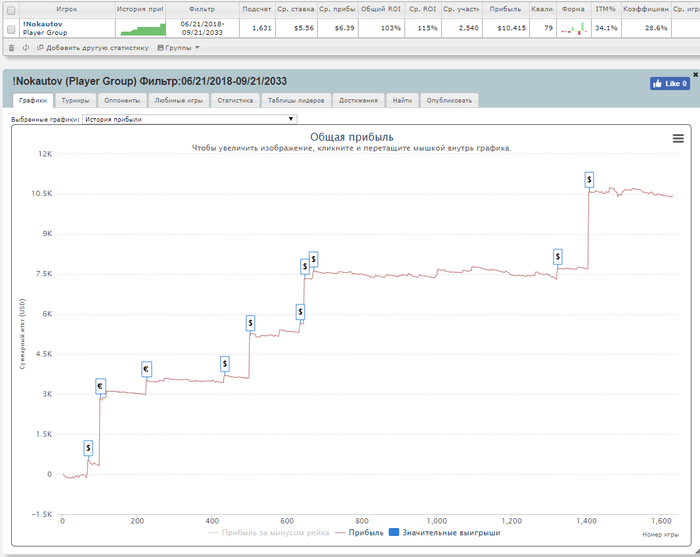This screenshot has width=700, height=557.
Task: Click the coefficient value 28.6%
Action: 656,28
